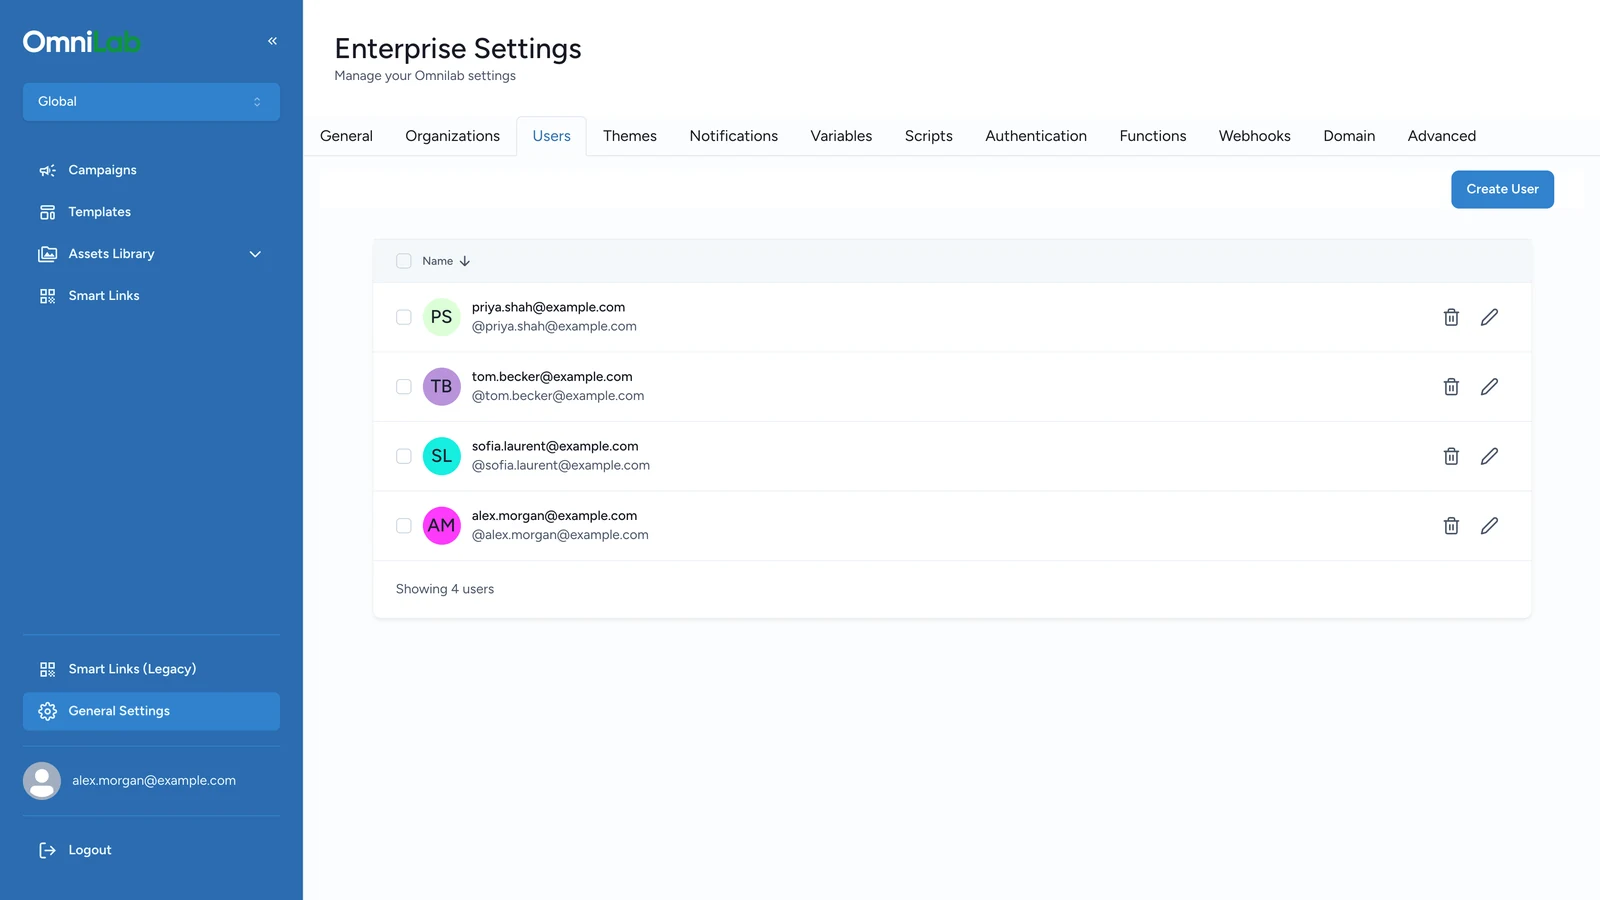Open the Organizations tab
Viewport: 1600px width, 900px height.
tap(452, 136)
